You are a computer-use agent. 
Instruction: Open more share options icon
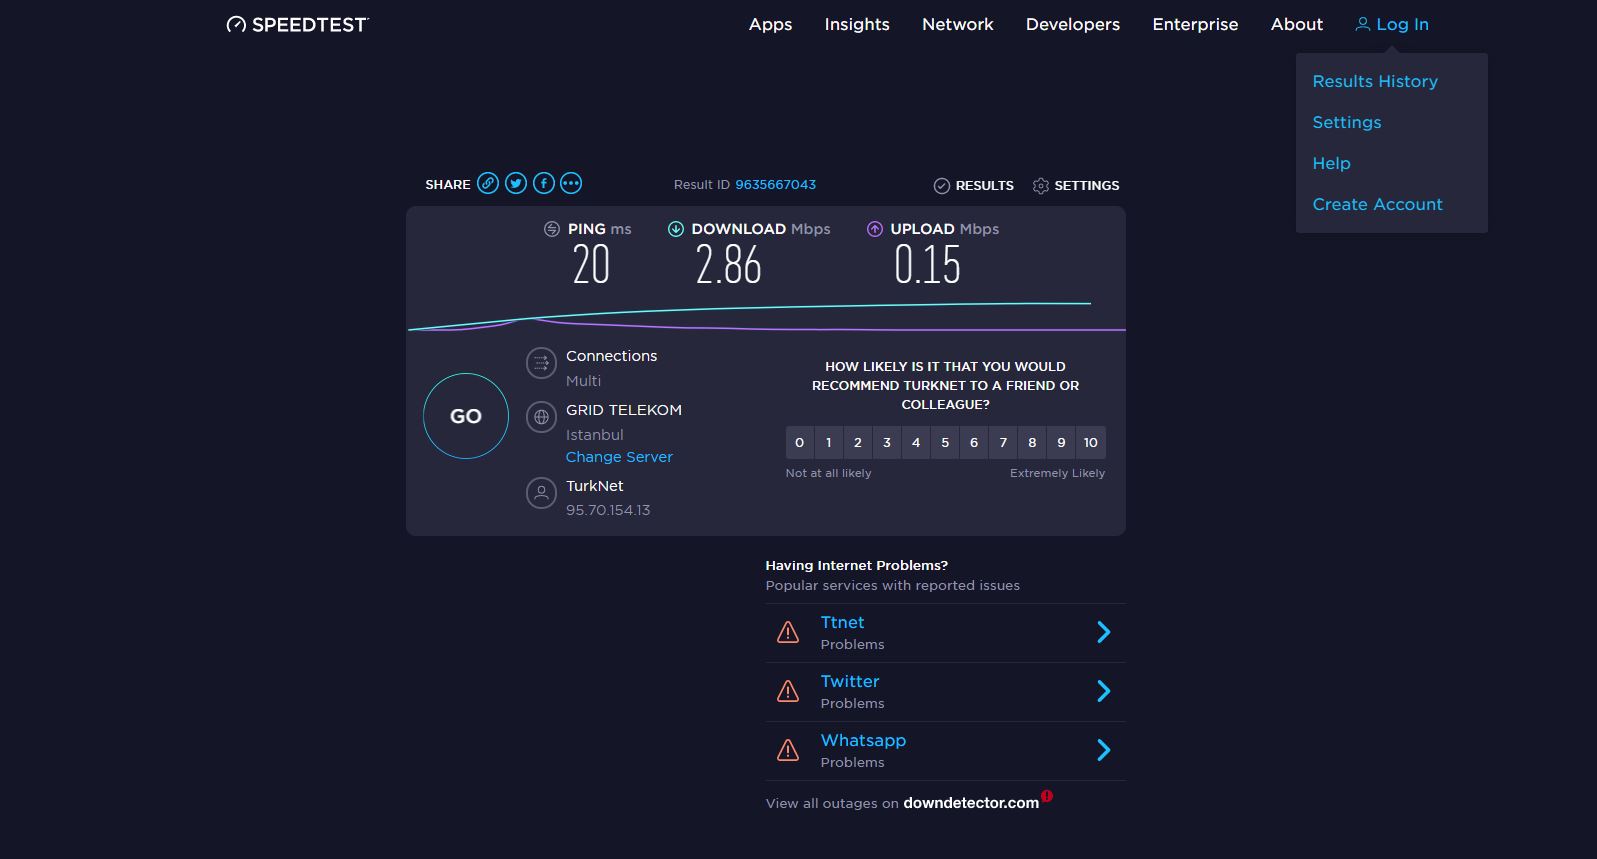571,183
